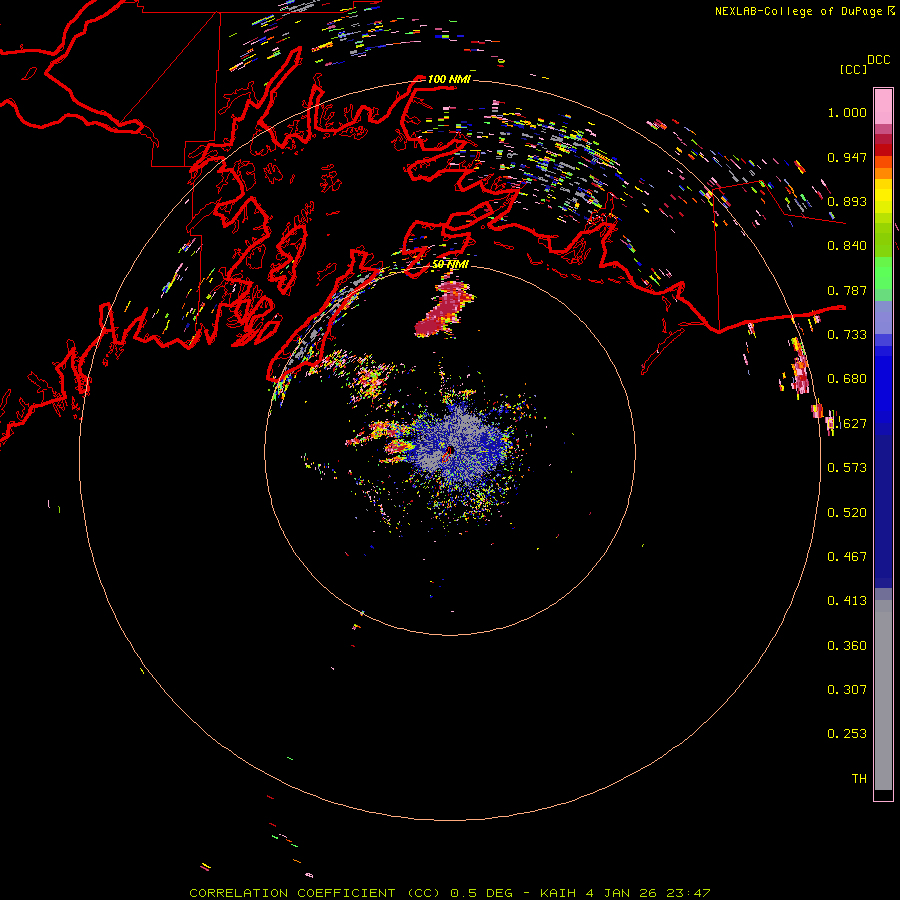900x900 pixels.
Task: Select the 0.253 scale value
Action: [847, 734]
